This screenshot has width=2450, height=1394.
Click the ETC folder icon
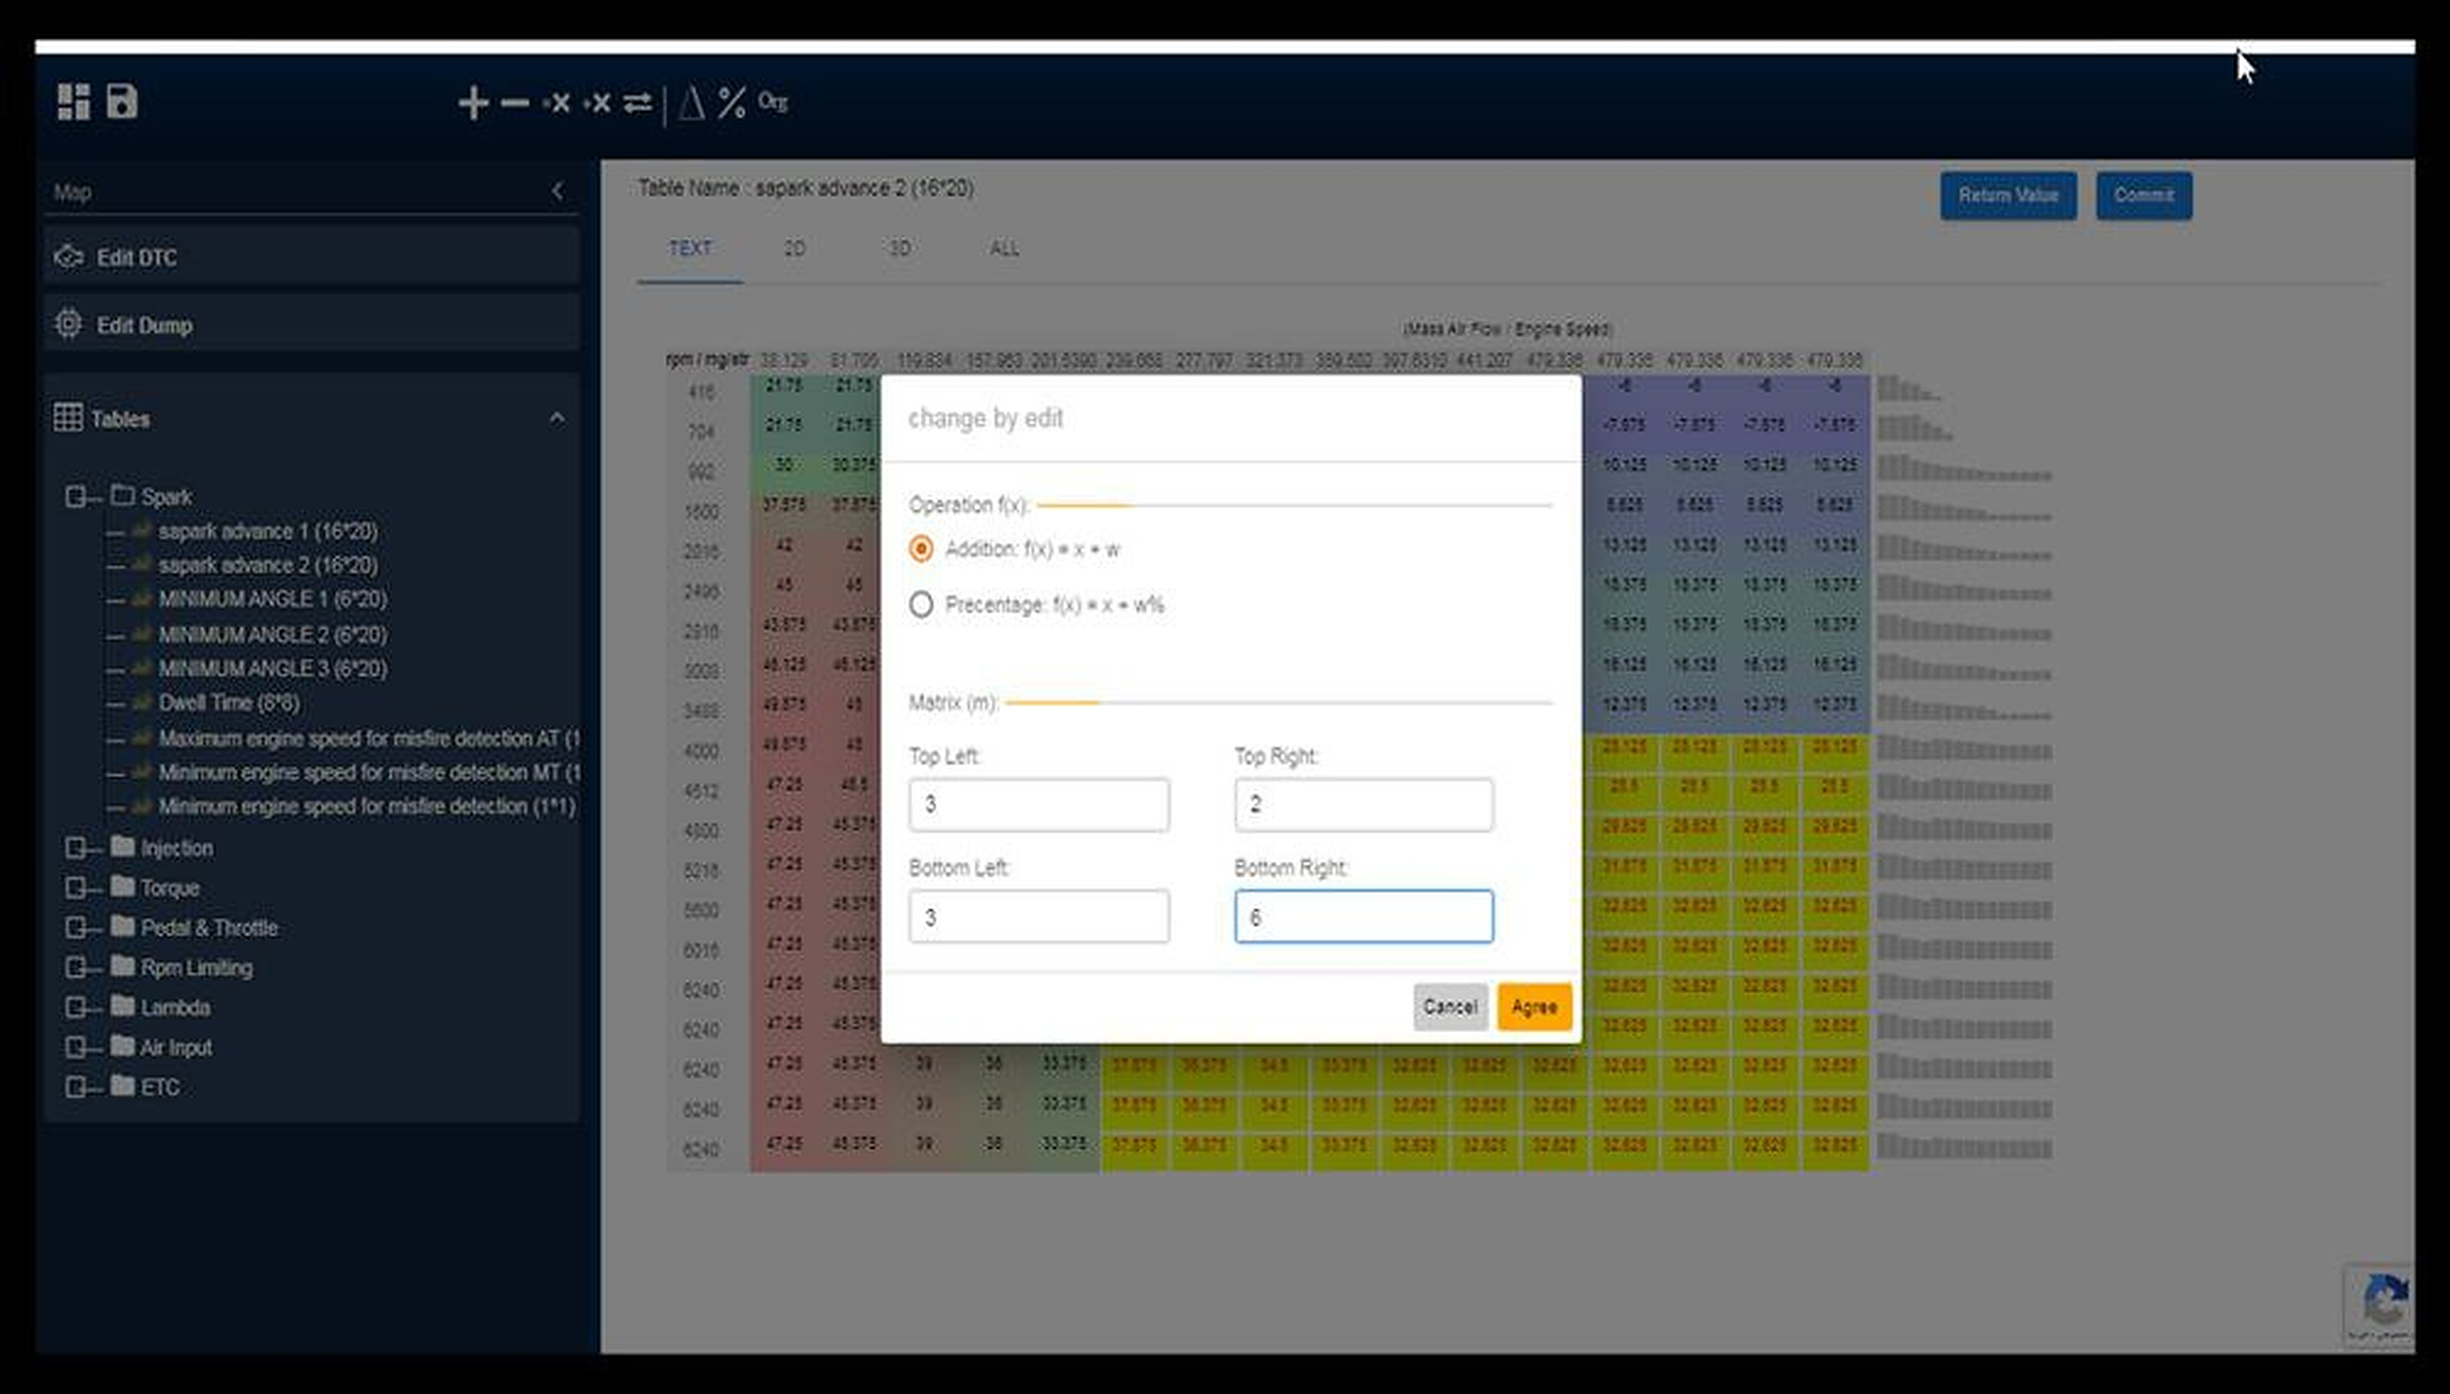point(123,1086)
